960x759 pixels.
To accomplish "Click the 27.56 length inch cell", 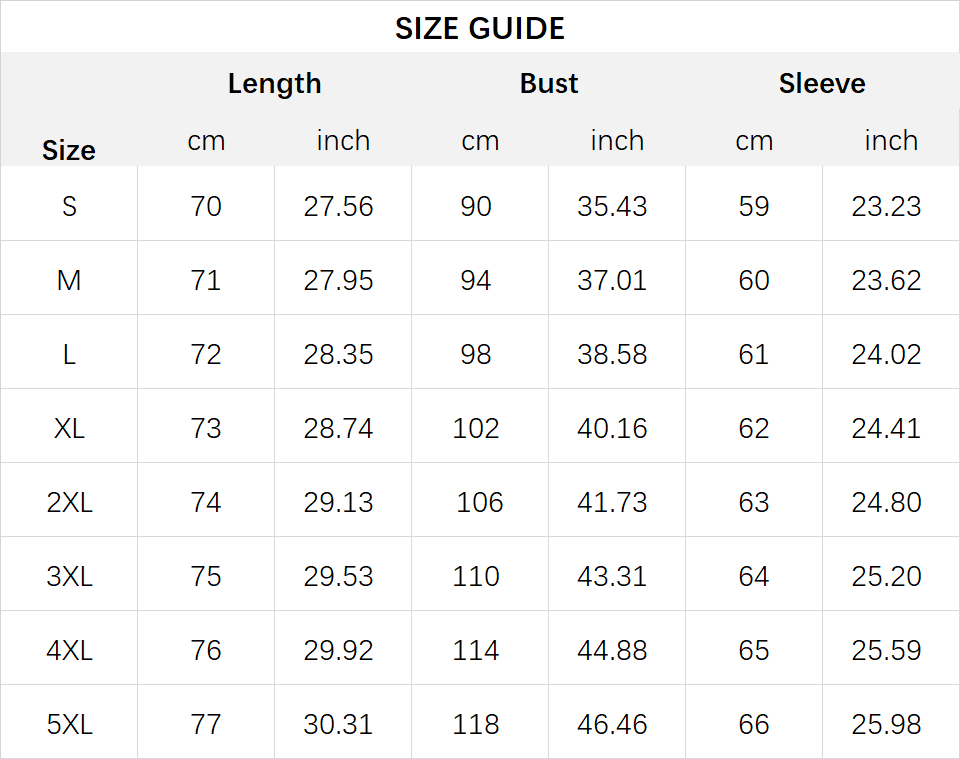I will tap(338, 206).
